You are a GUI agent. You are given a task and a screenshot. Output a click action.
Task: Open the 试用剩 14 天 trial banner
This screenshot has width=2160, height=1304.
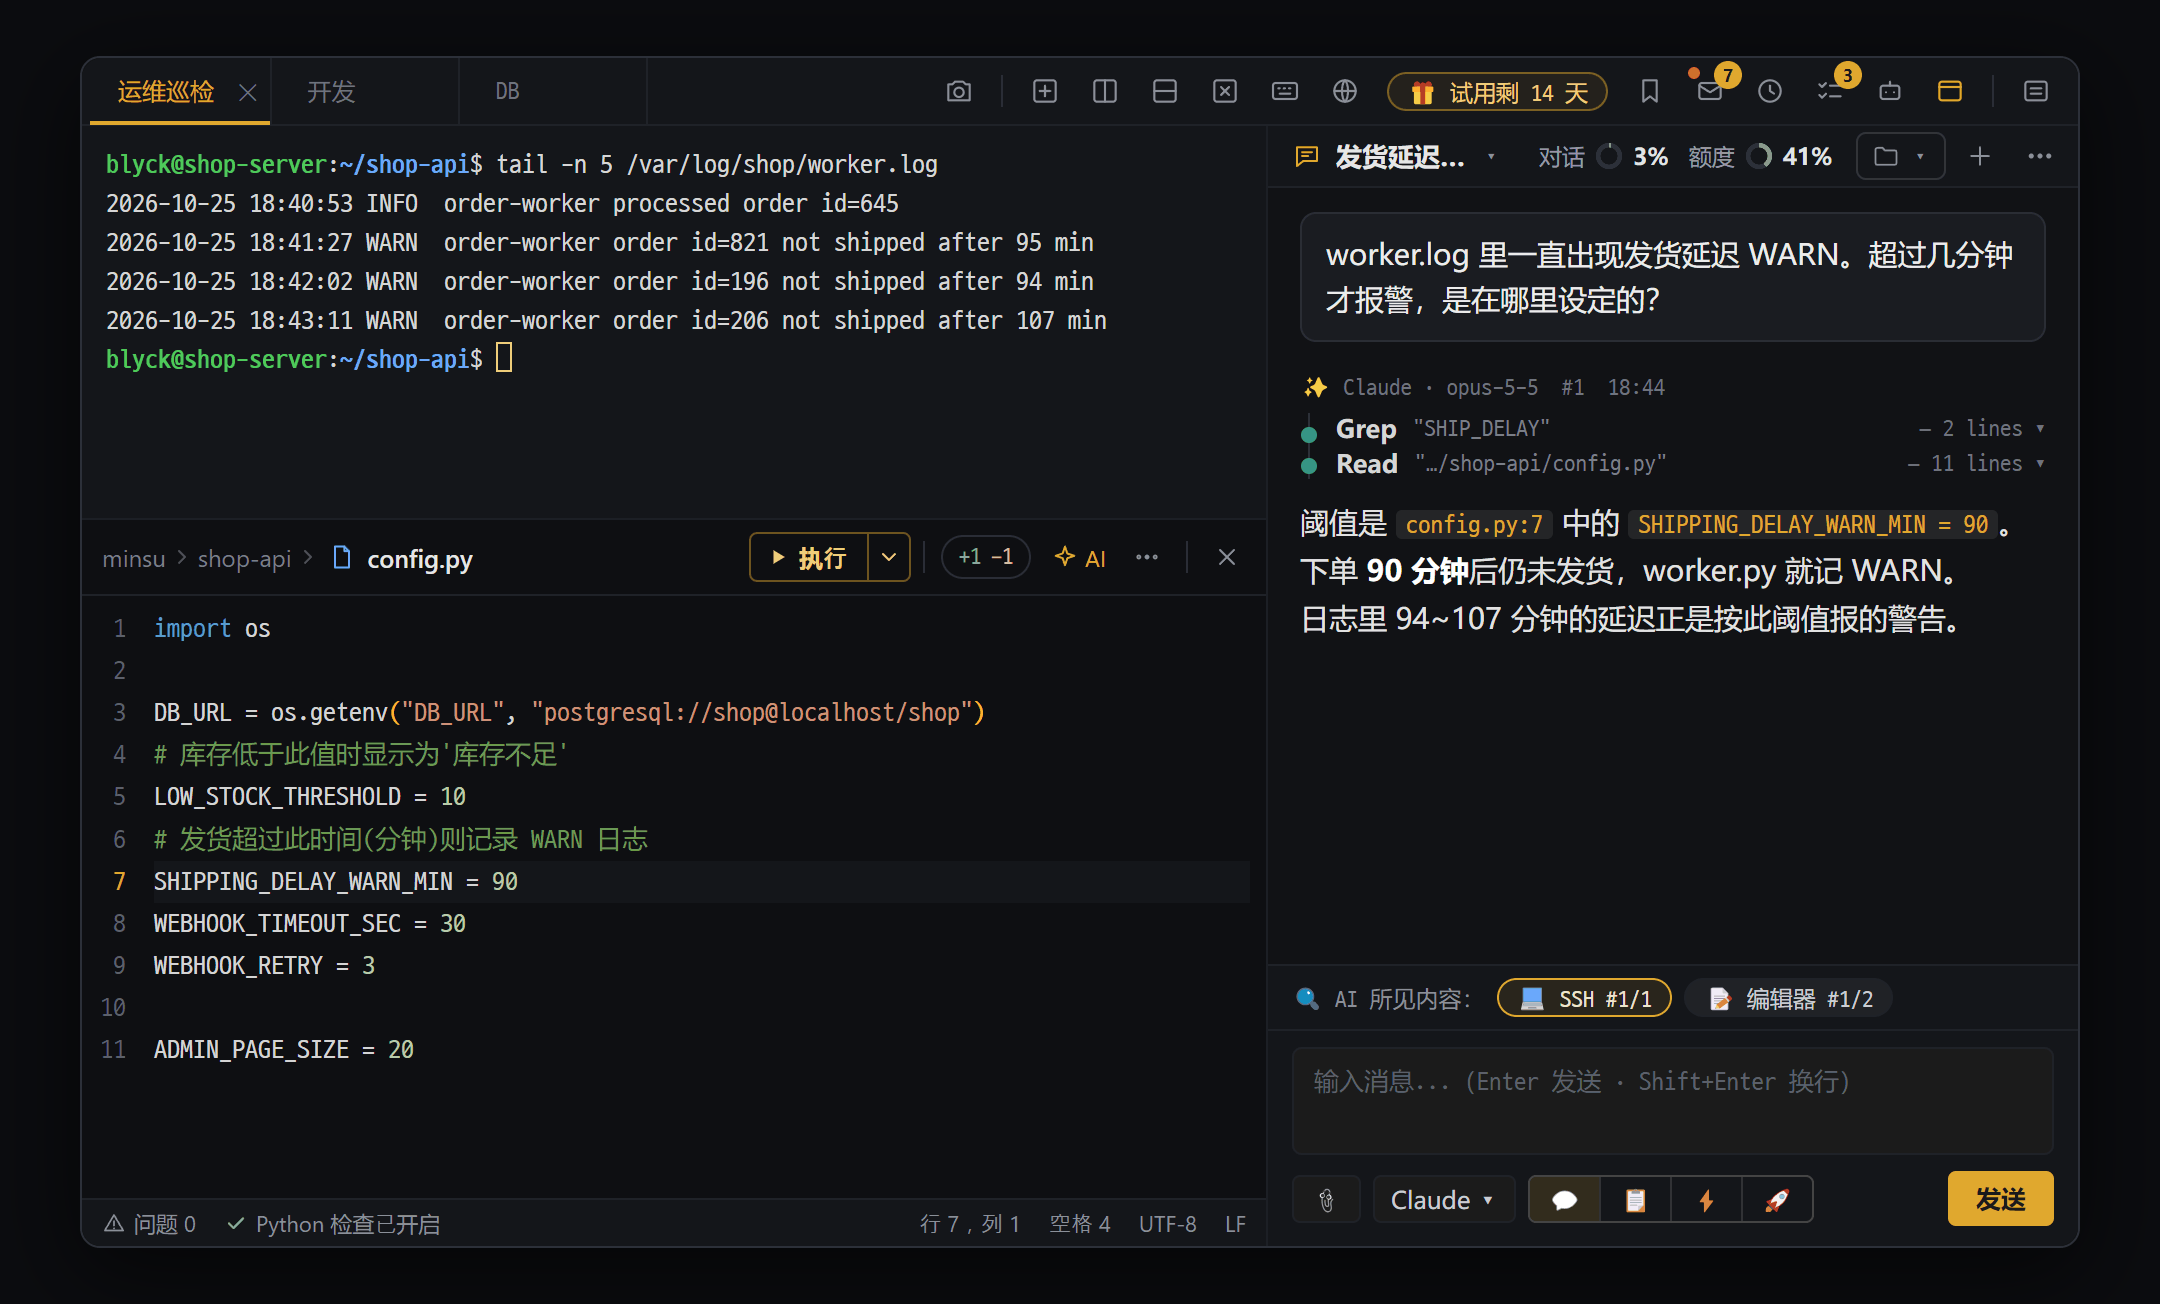pyautogui.click(x=1497, y=93)
